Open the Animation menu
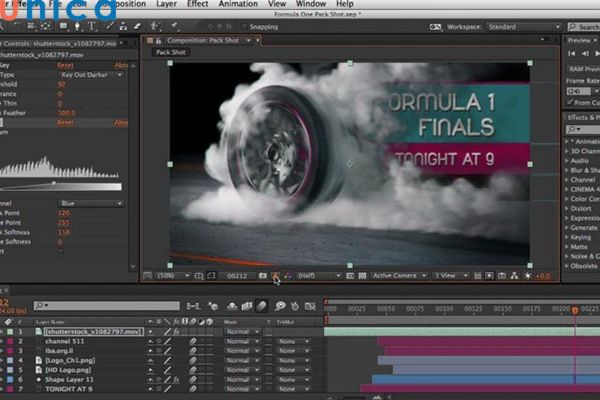 coord(238,4)
